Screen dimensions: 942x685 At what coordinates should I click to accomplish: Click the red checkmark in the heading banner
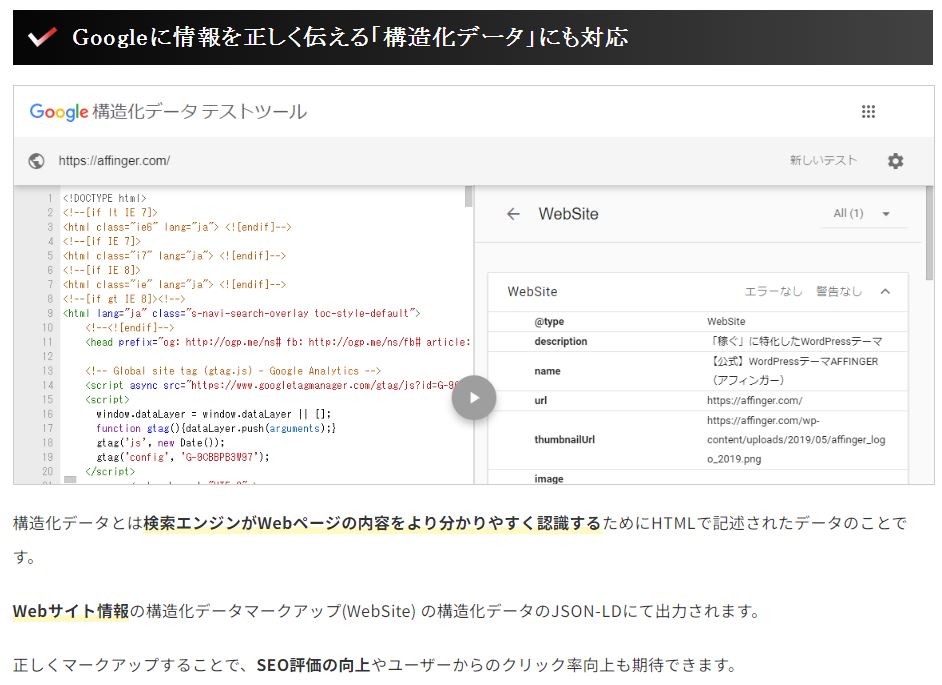pyautogui.click(x=43, y=37)
